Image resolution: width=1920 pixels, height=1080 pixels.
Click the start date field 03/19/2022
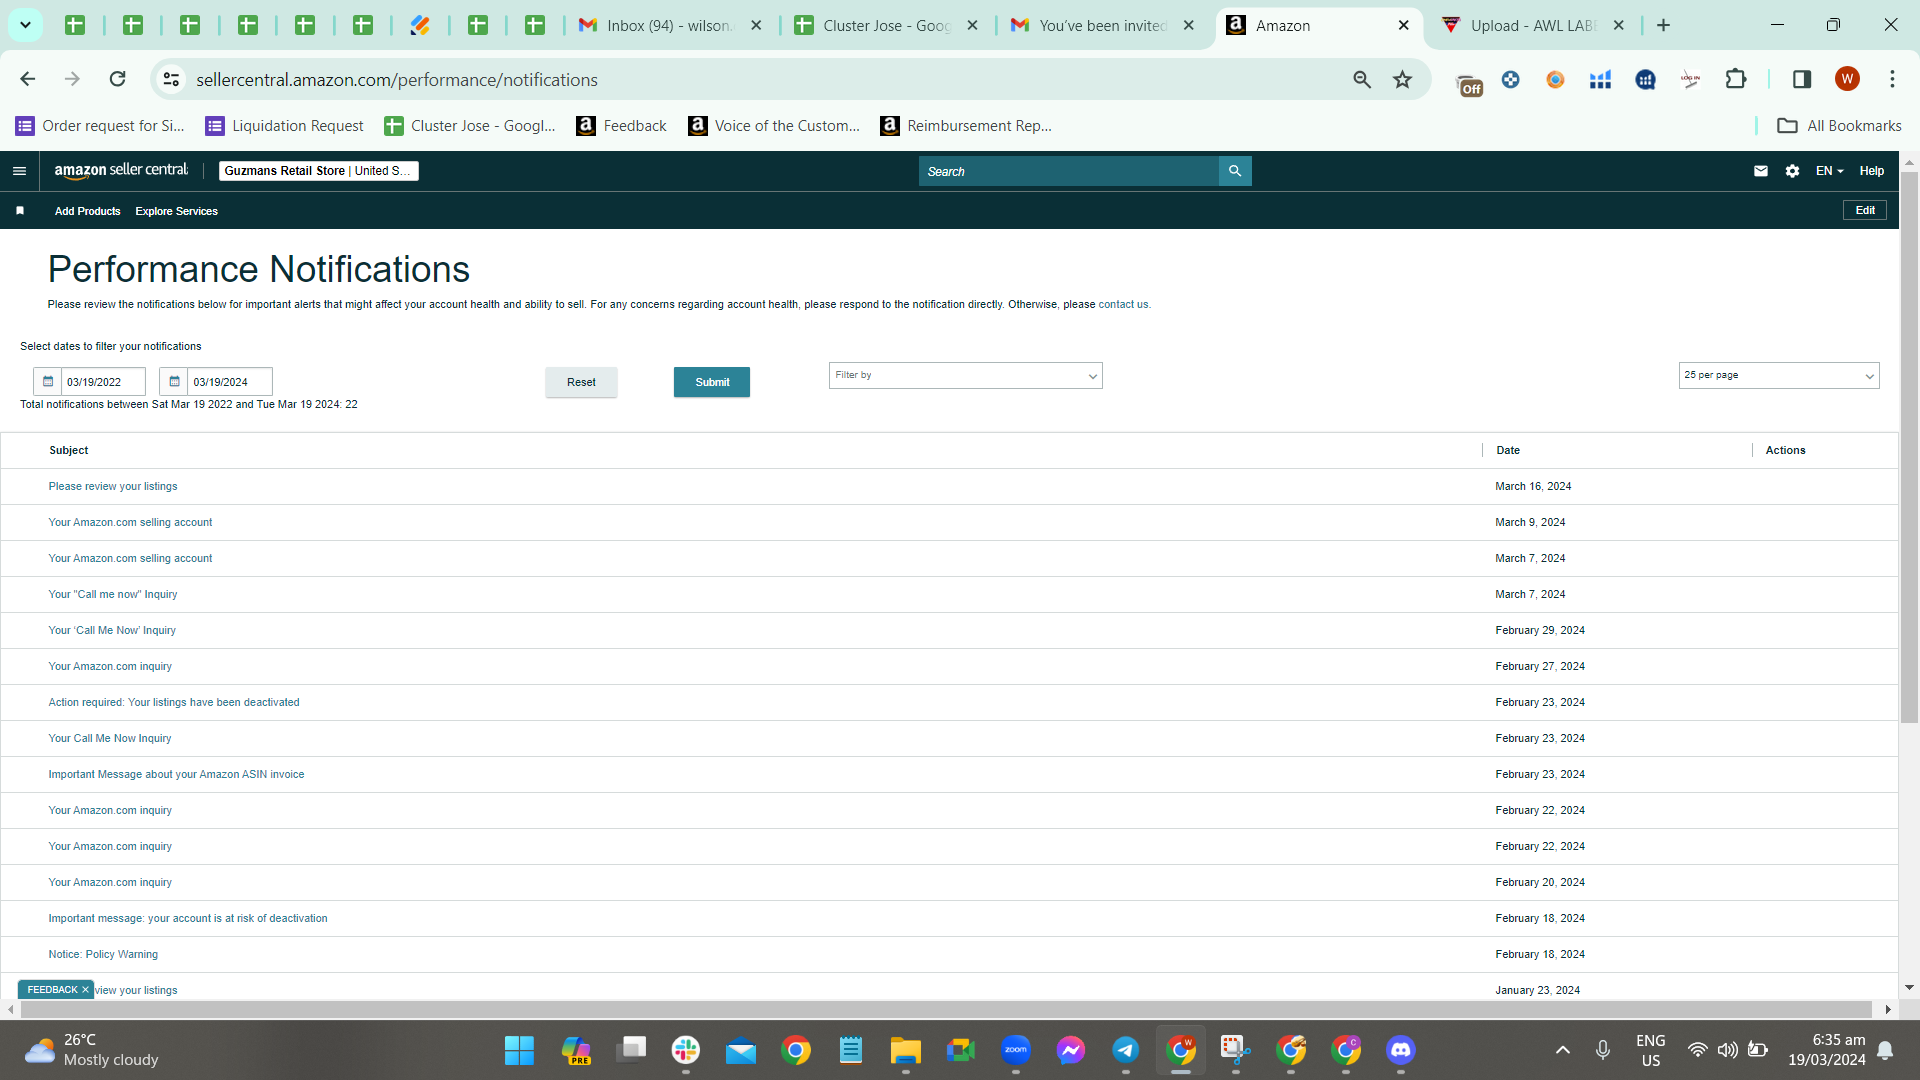pos(103,382)
